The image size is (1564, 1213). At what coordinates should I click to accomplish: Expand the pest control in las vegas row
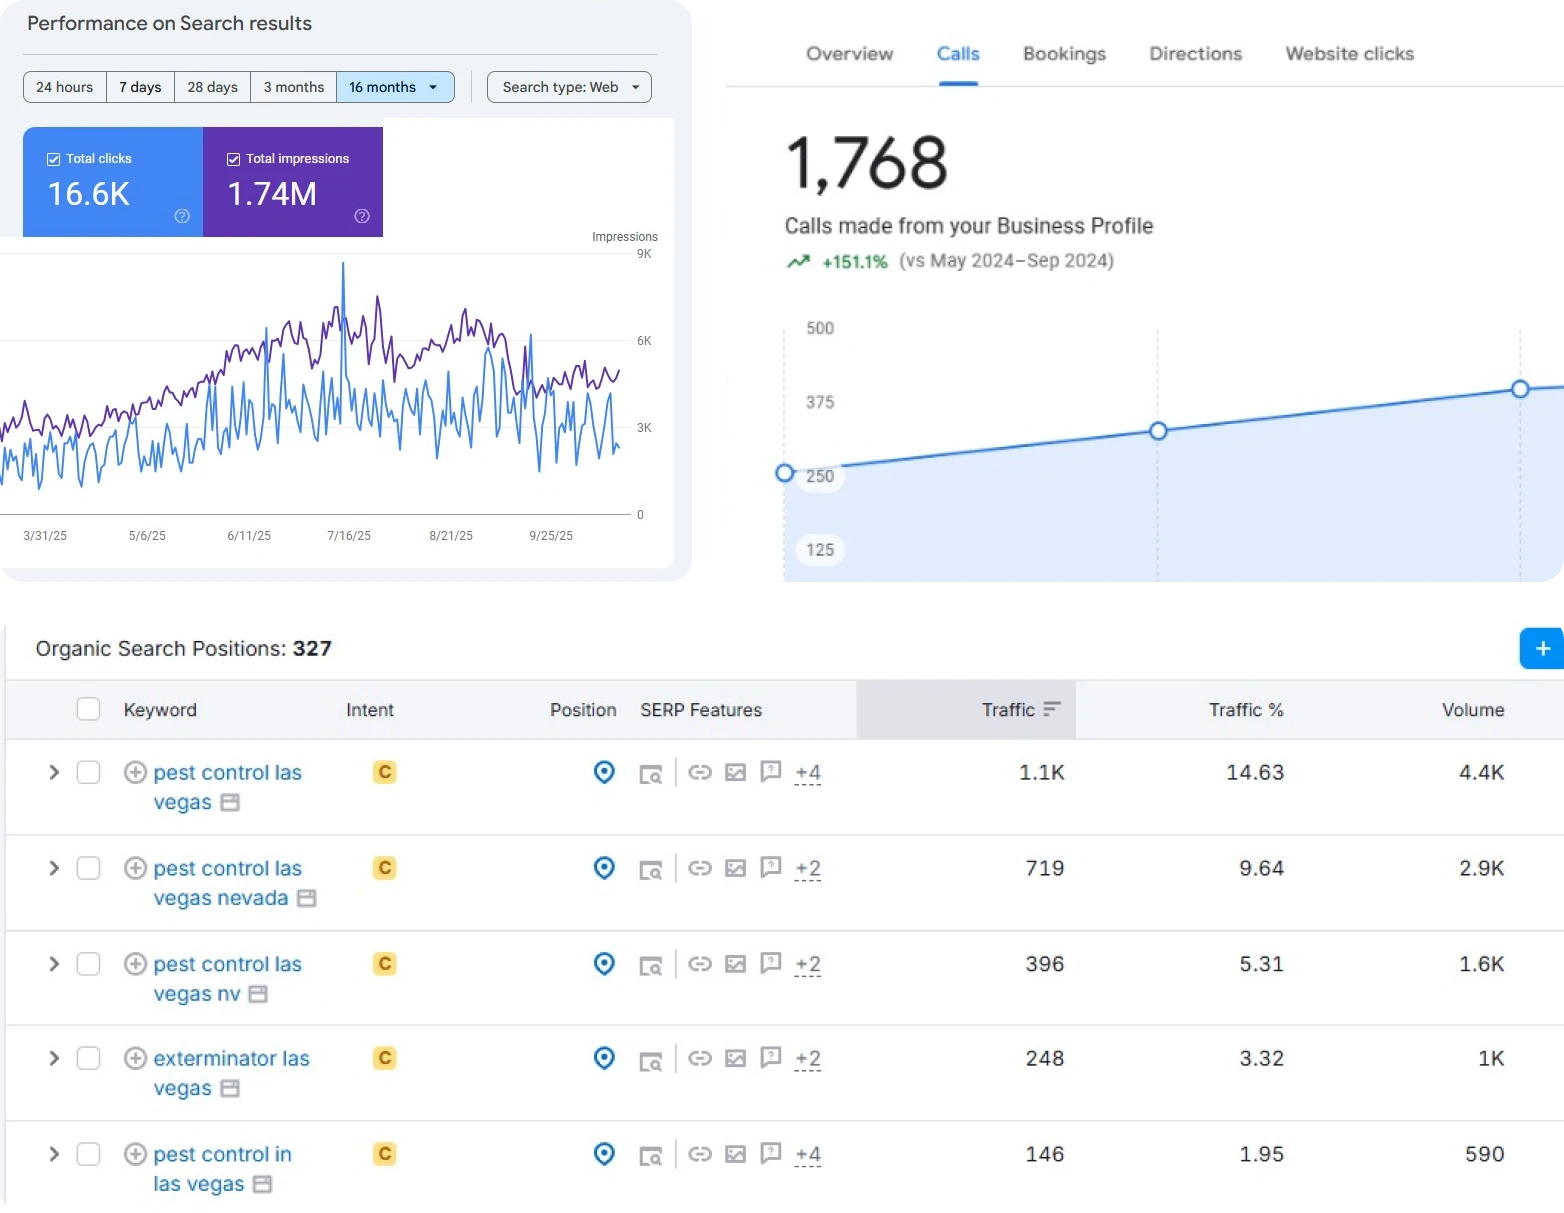point(54,1154)
